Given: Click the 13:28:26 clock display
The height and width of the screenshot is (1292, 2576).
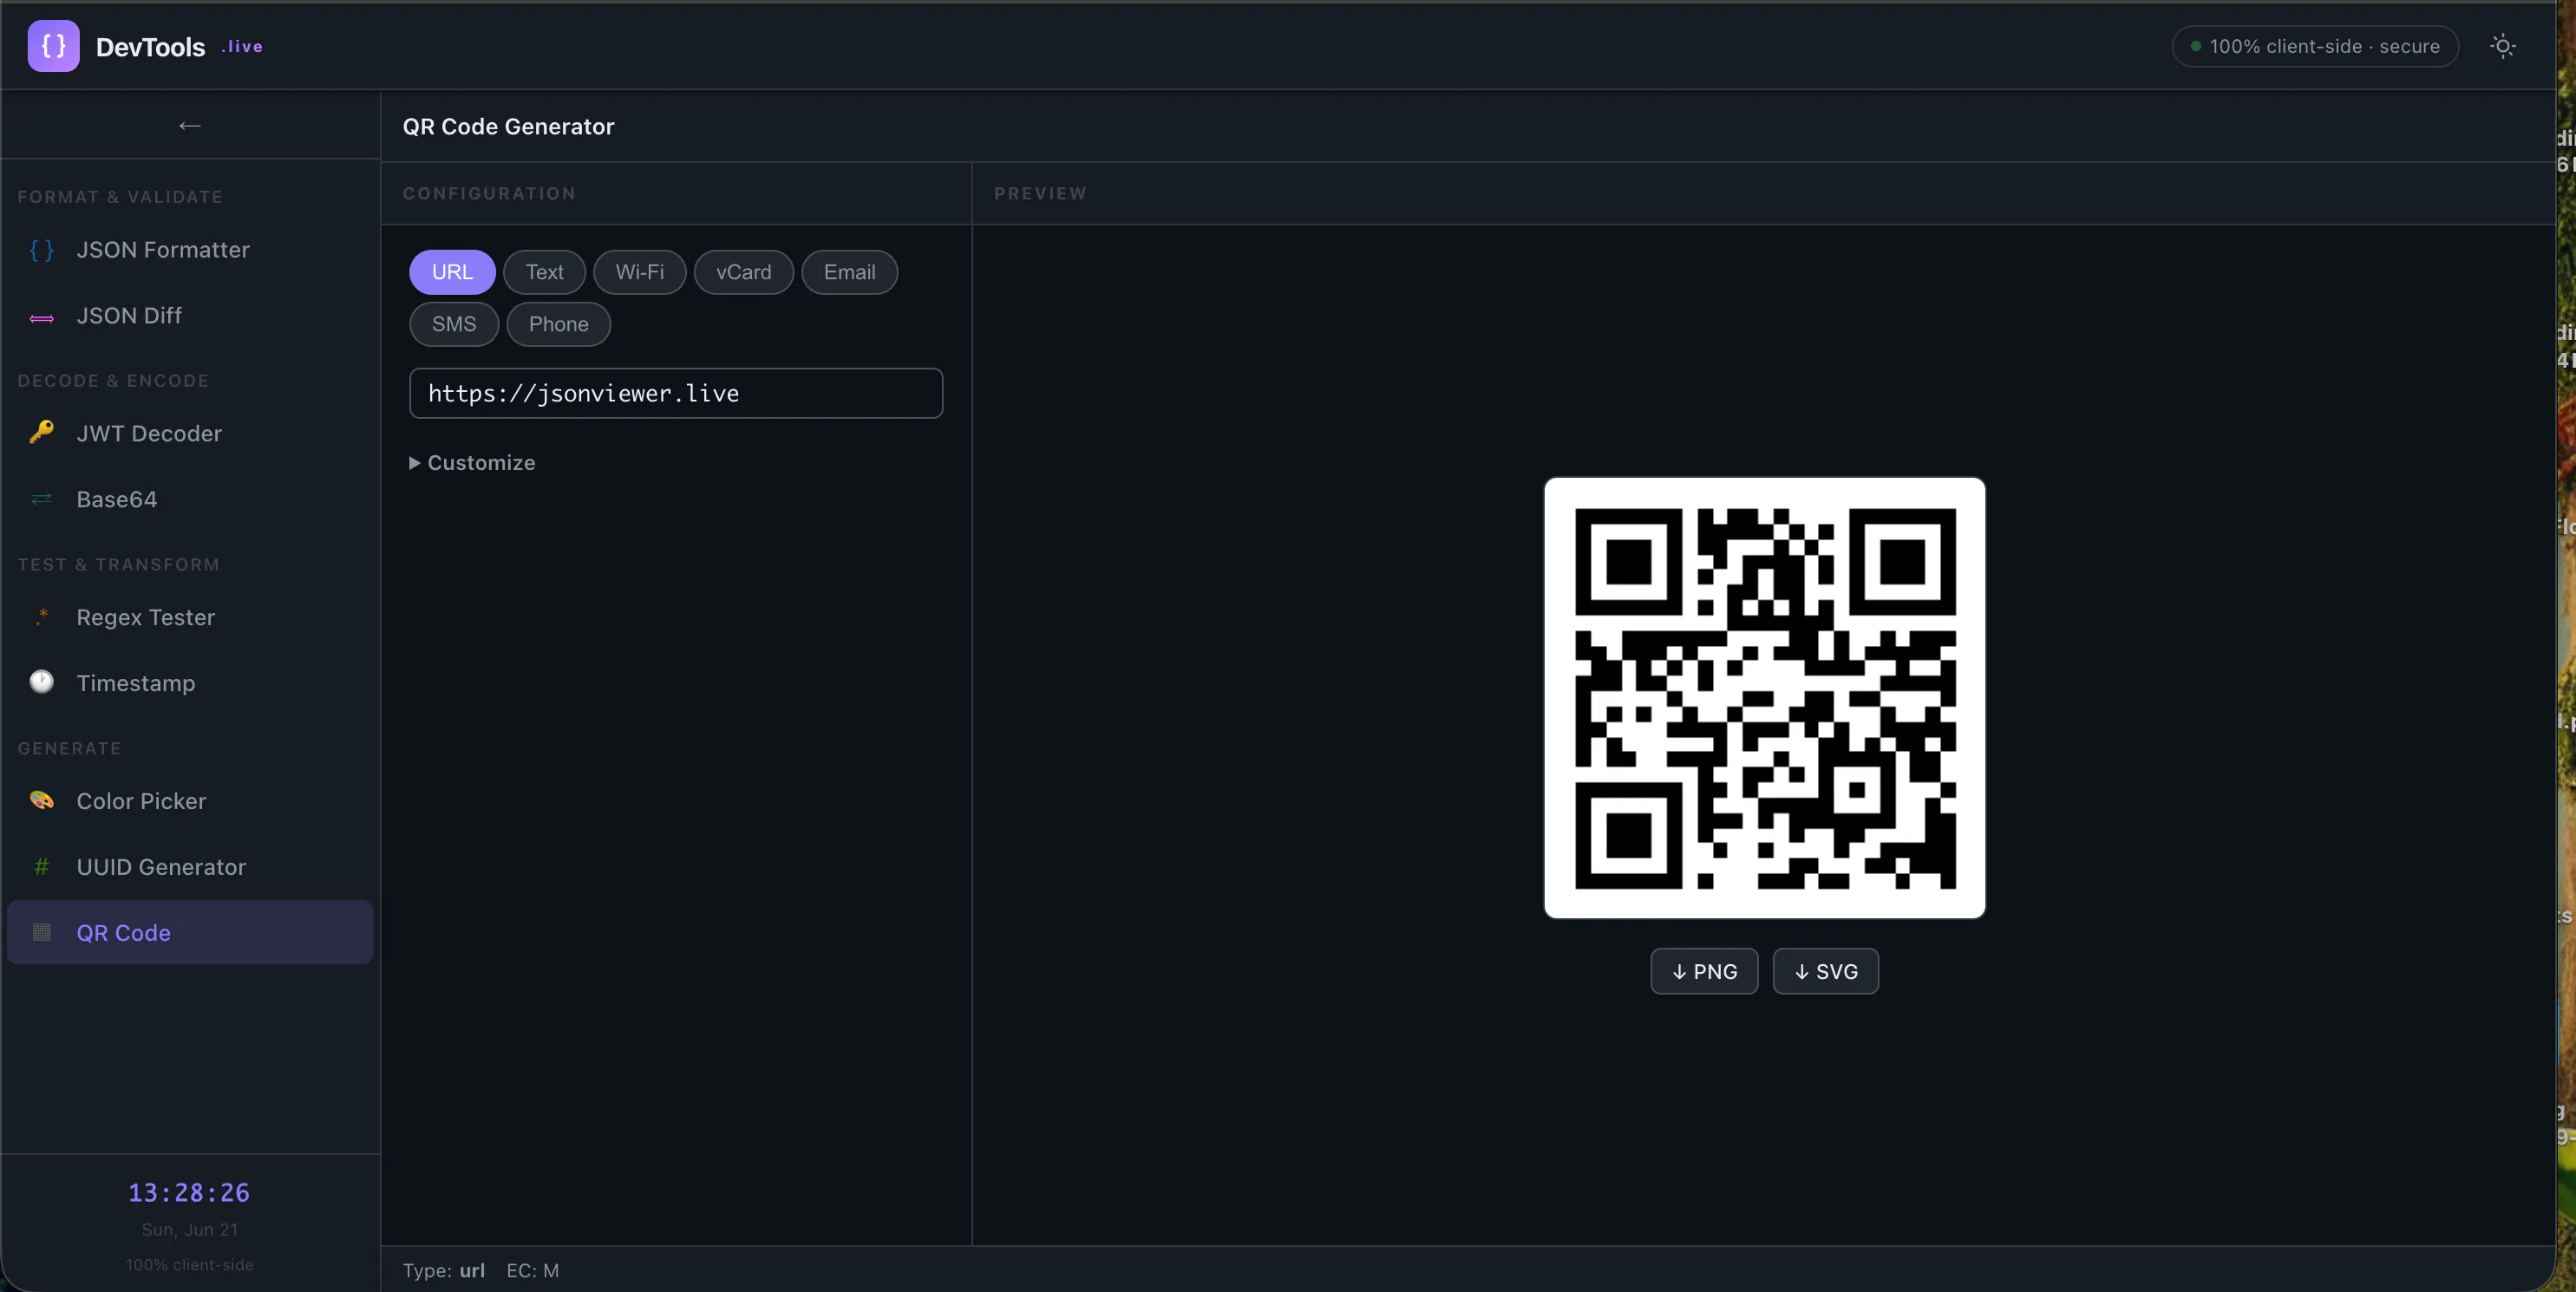Looking at the screenshot, I should [x=189, y=1193].
